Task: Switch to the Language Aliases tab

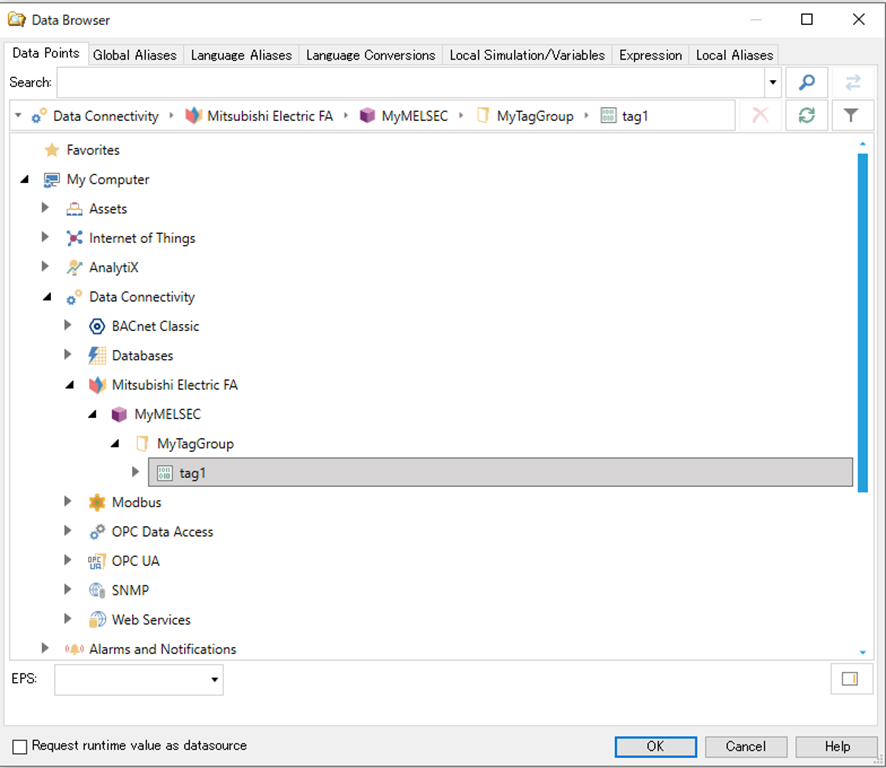Action: [241, 55]
